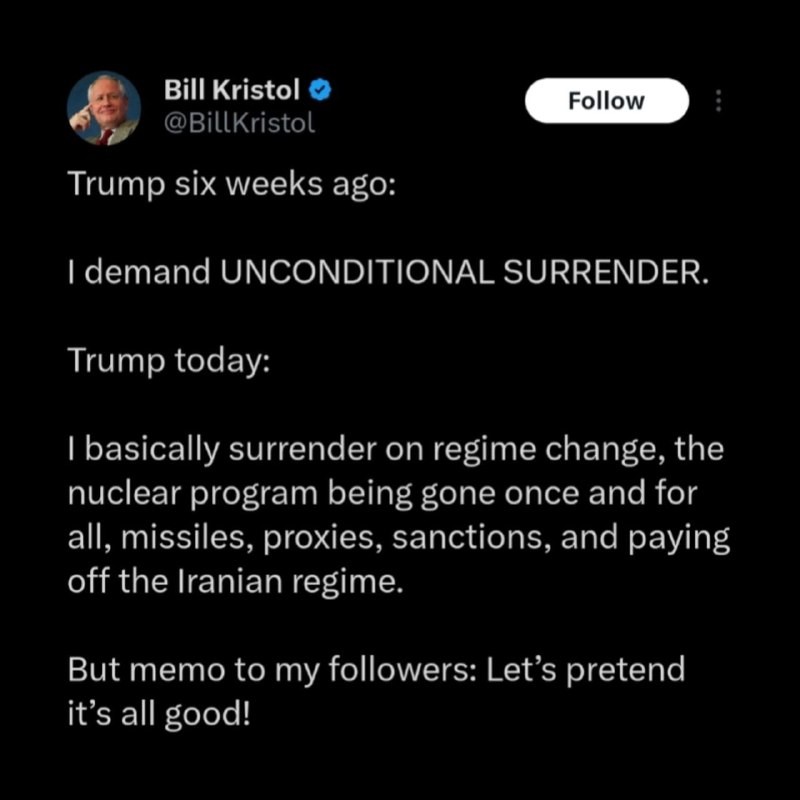Click the "I demand UNCONDITIONAL SURRENDER." line

click(388, 273)
